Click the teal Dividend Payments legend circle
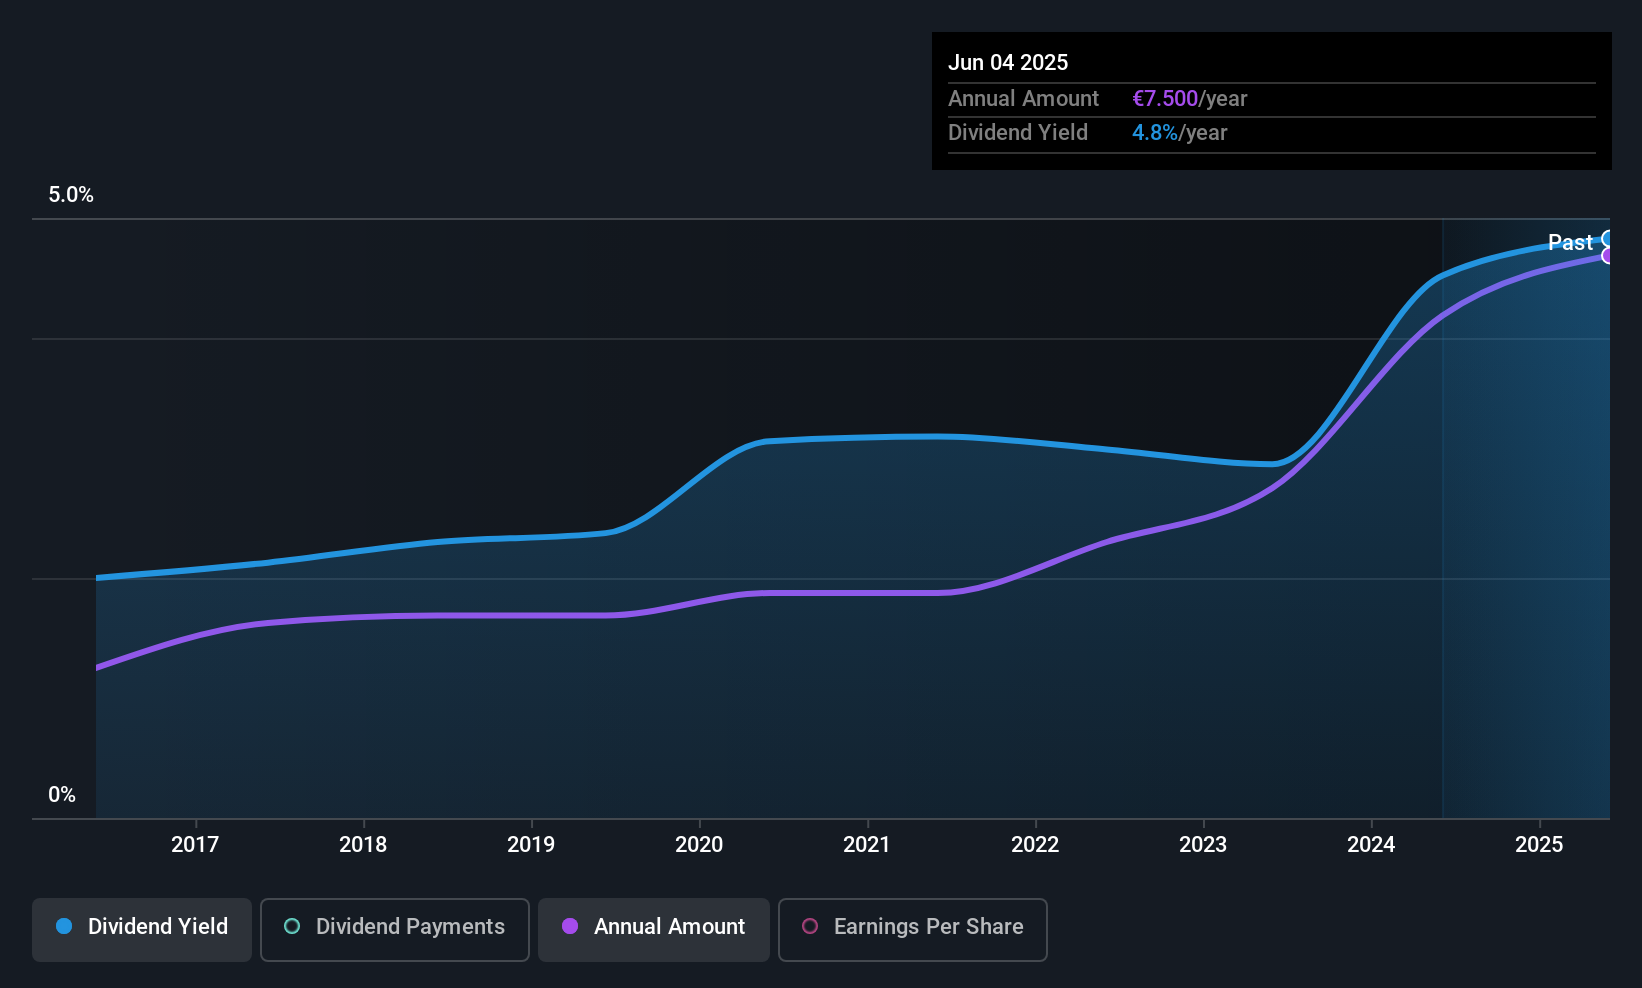1642x988 pixels. (292, 926)
